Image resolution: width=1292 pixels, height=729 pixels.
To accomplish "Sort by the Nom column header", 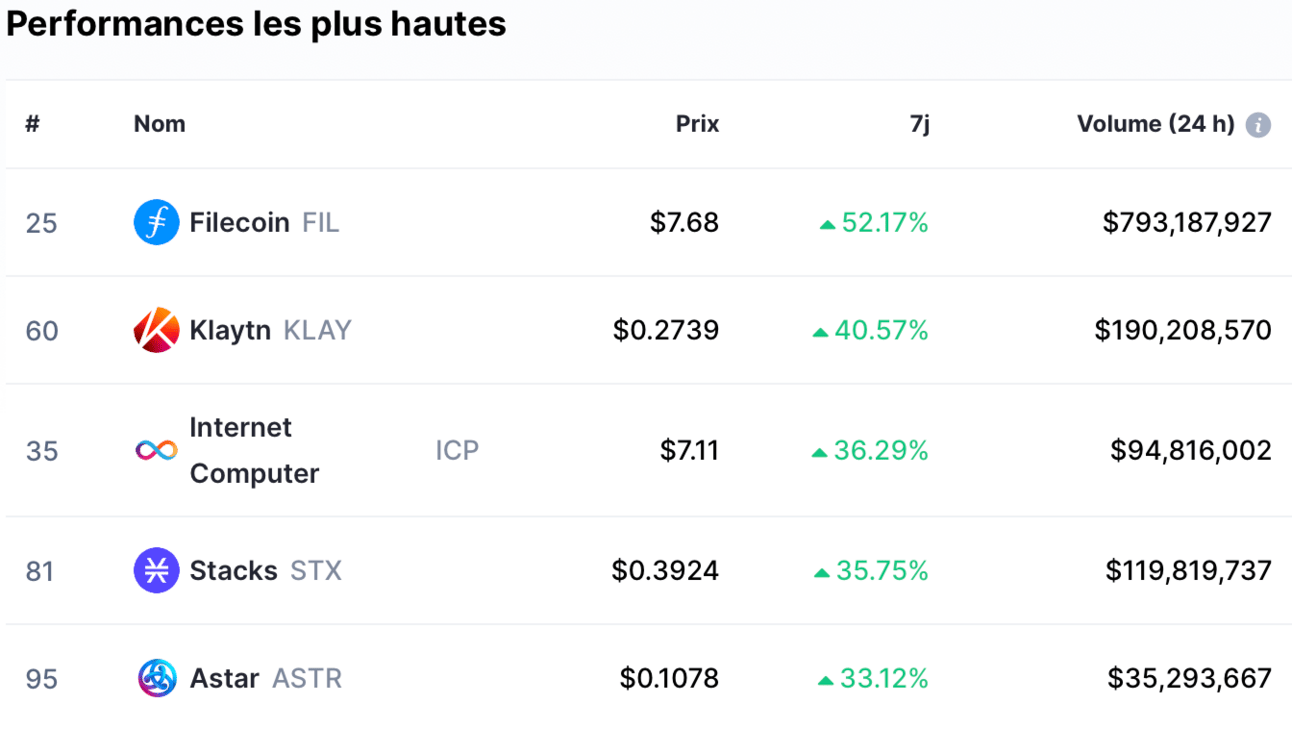I will point(159,124).
